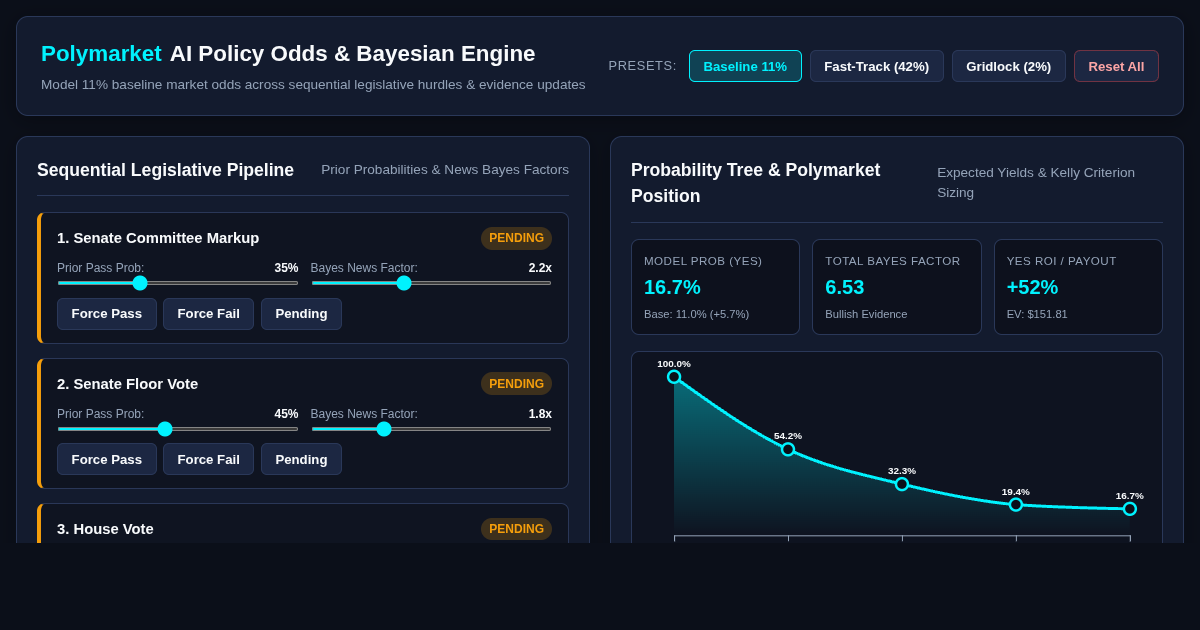Screen dimensions: 1200x630
Task: Click the 'AI Policy Odds & Bayesian Engine' title
Action: (352, 54)
